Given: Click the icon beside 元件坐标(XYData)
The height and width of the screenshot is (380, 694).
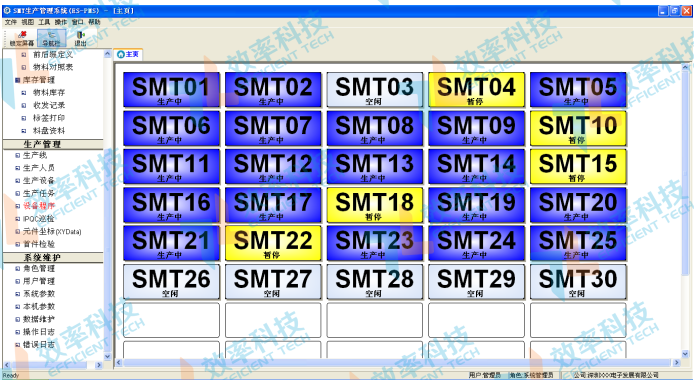Looking at the screenshot, I should click(x=18, y=231).
